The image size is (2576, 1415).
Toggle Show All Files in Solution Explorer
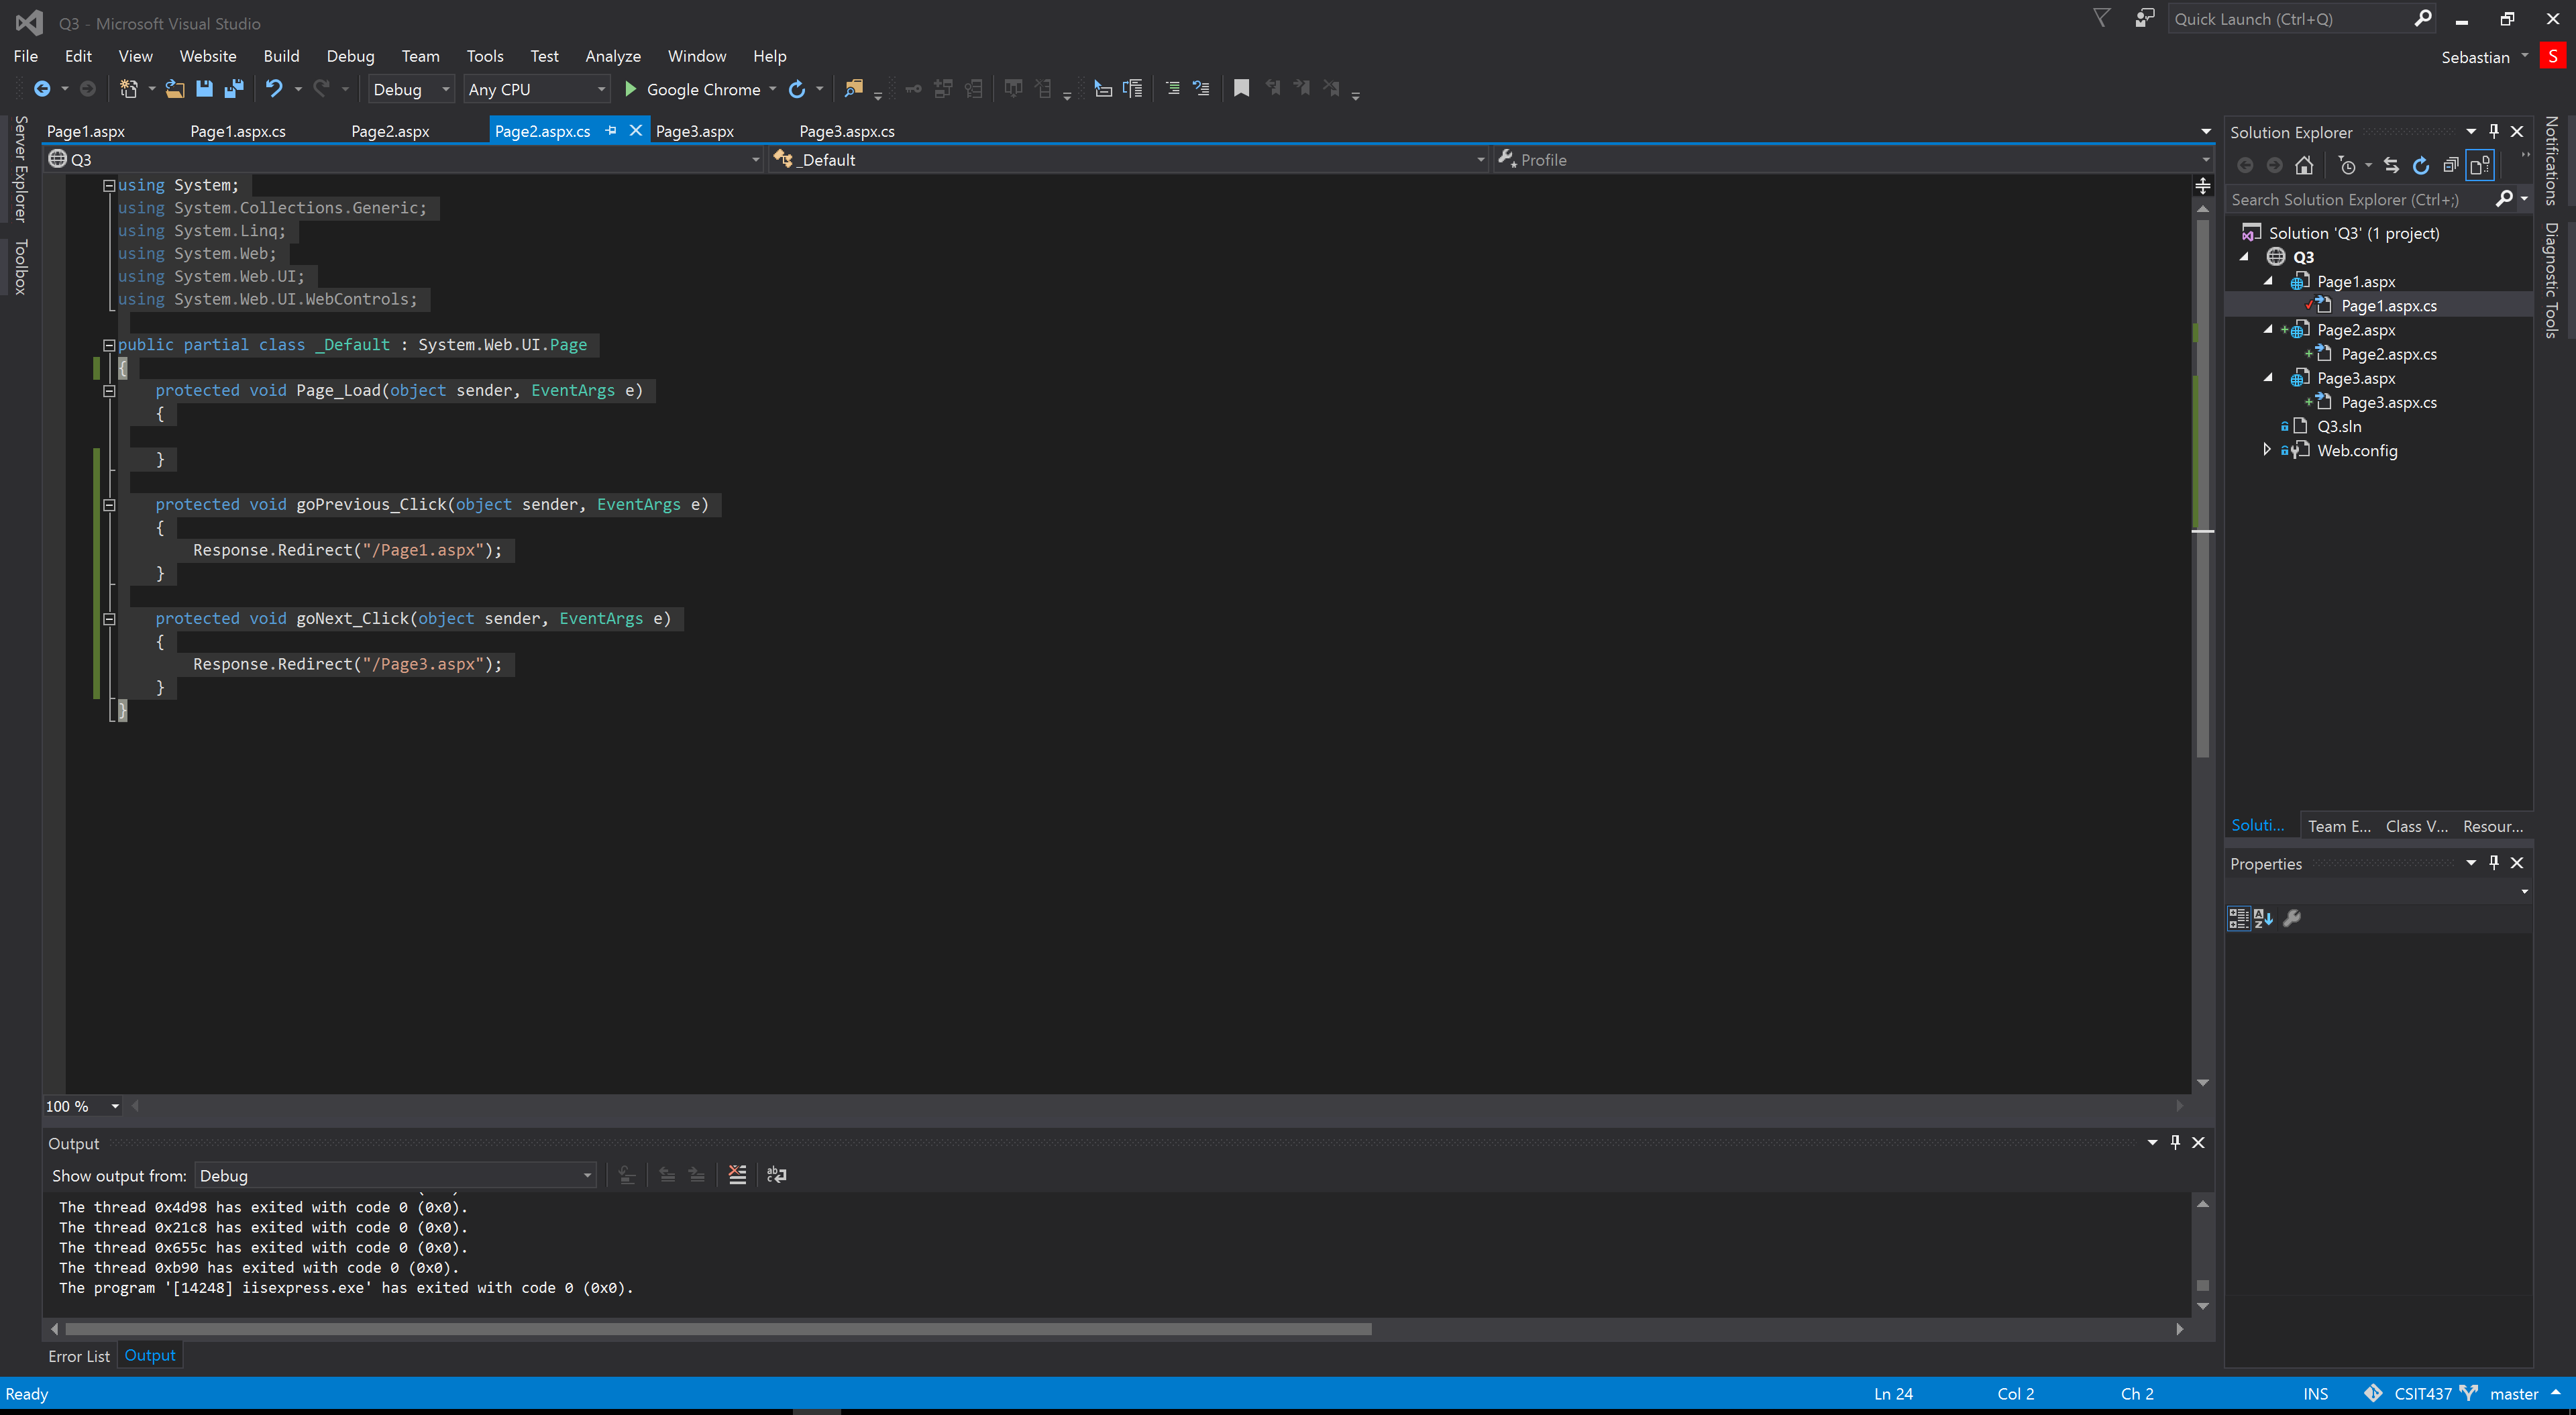pos(2480,166)
